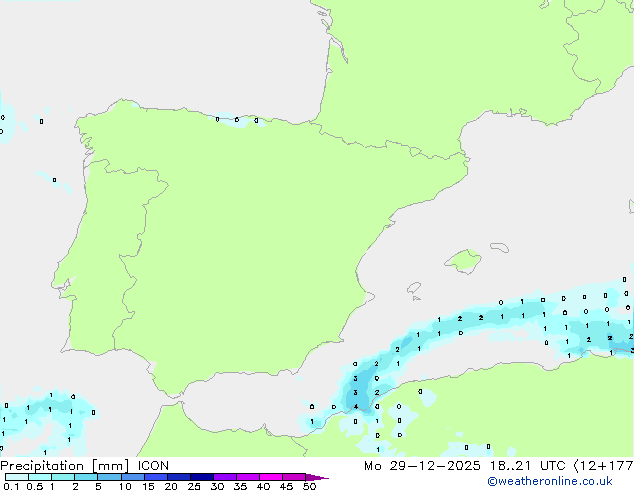
Task: Click the legend label '0.1'
Action: pyautogui.click(x=11, y=486)
